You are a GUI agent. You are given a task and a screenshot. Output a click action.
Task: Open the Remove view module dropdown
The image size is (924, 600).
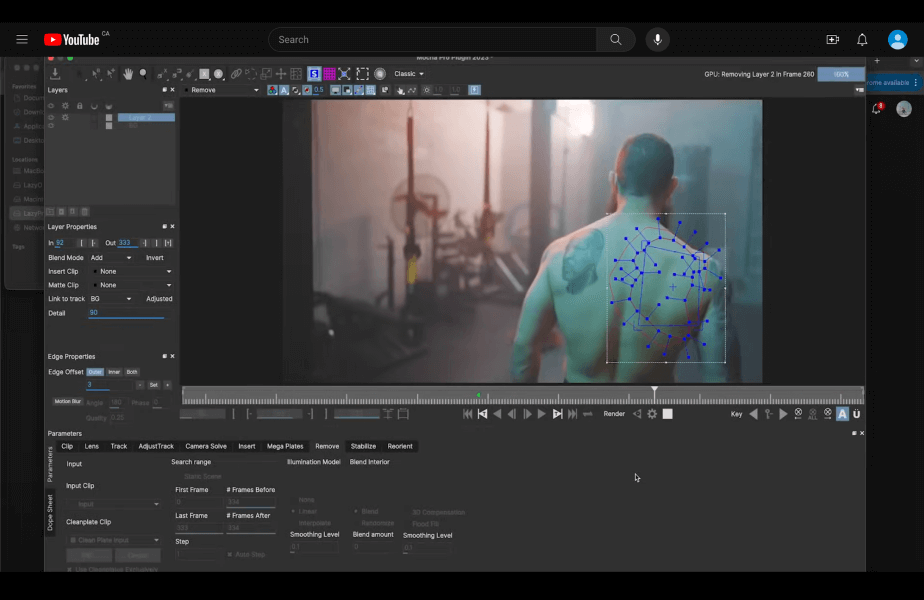tap(222, 90)
